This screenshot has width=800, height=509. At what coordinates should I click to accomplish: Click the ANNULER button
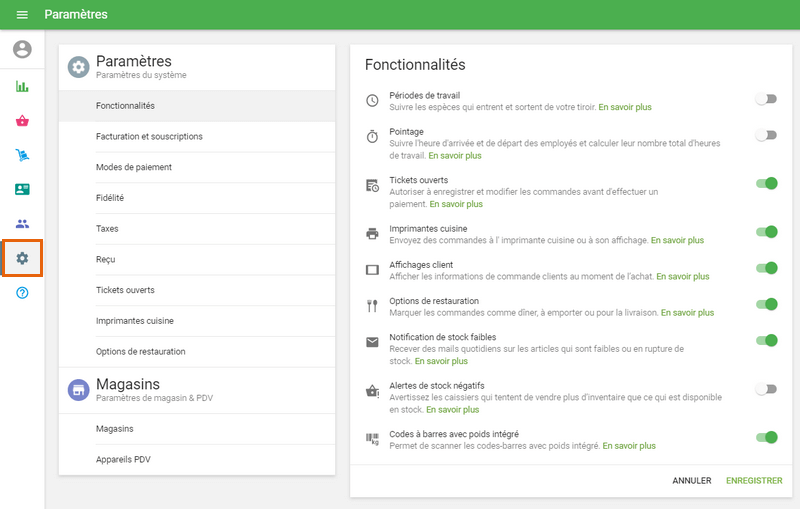tap(691, 480)
